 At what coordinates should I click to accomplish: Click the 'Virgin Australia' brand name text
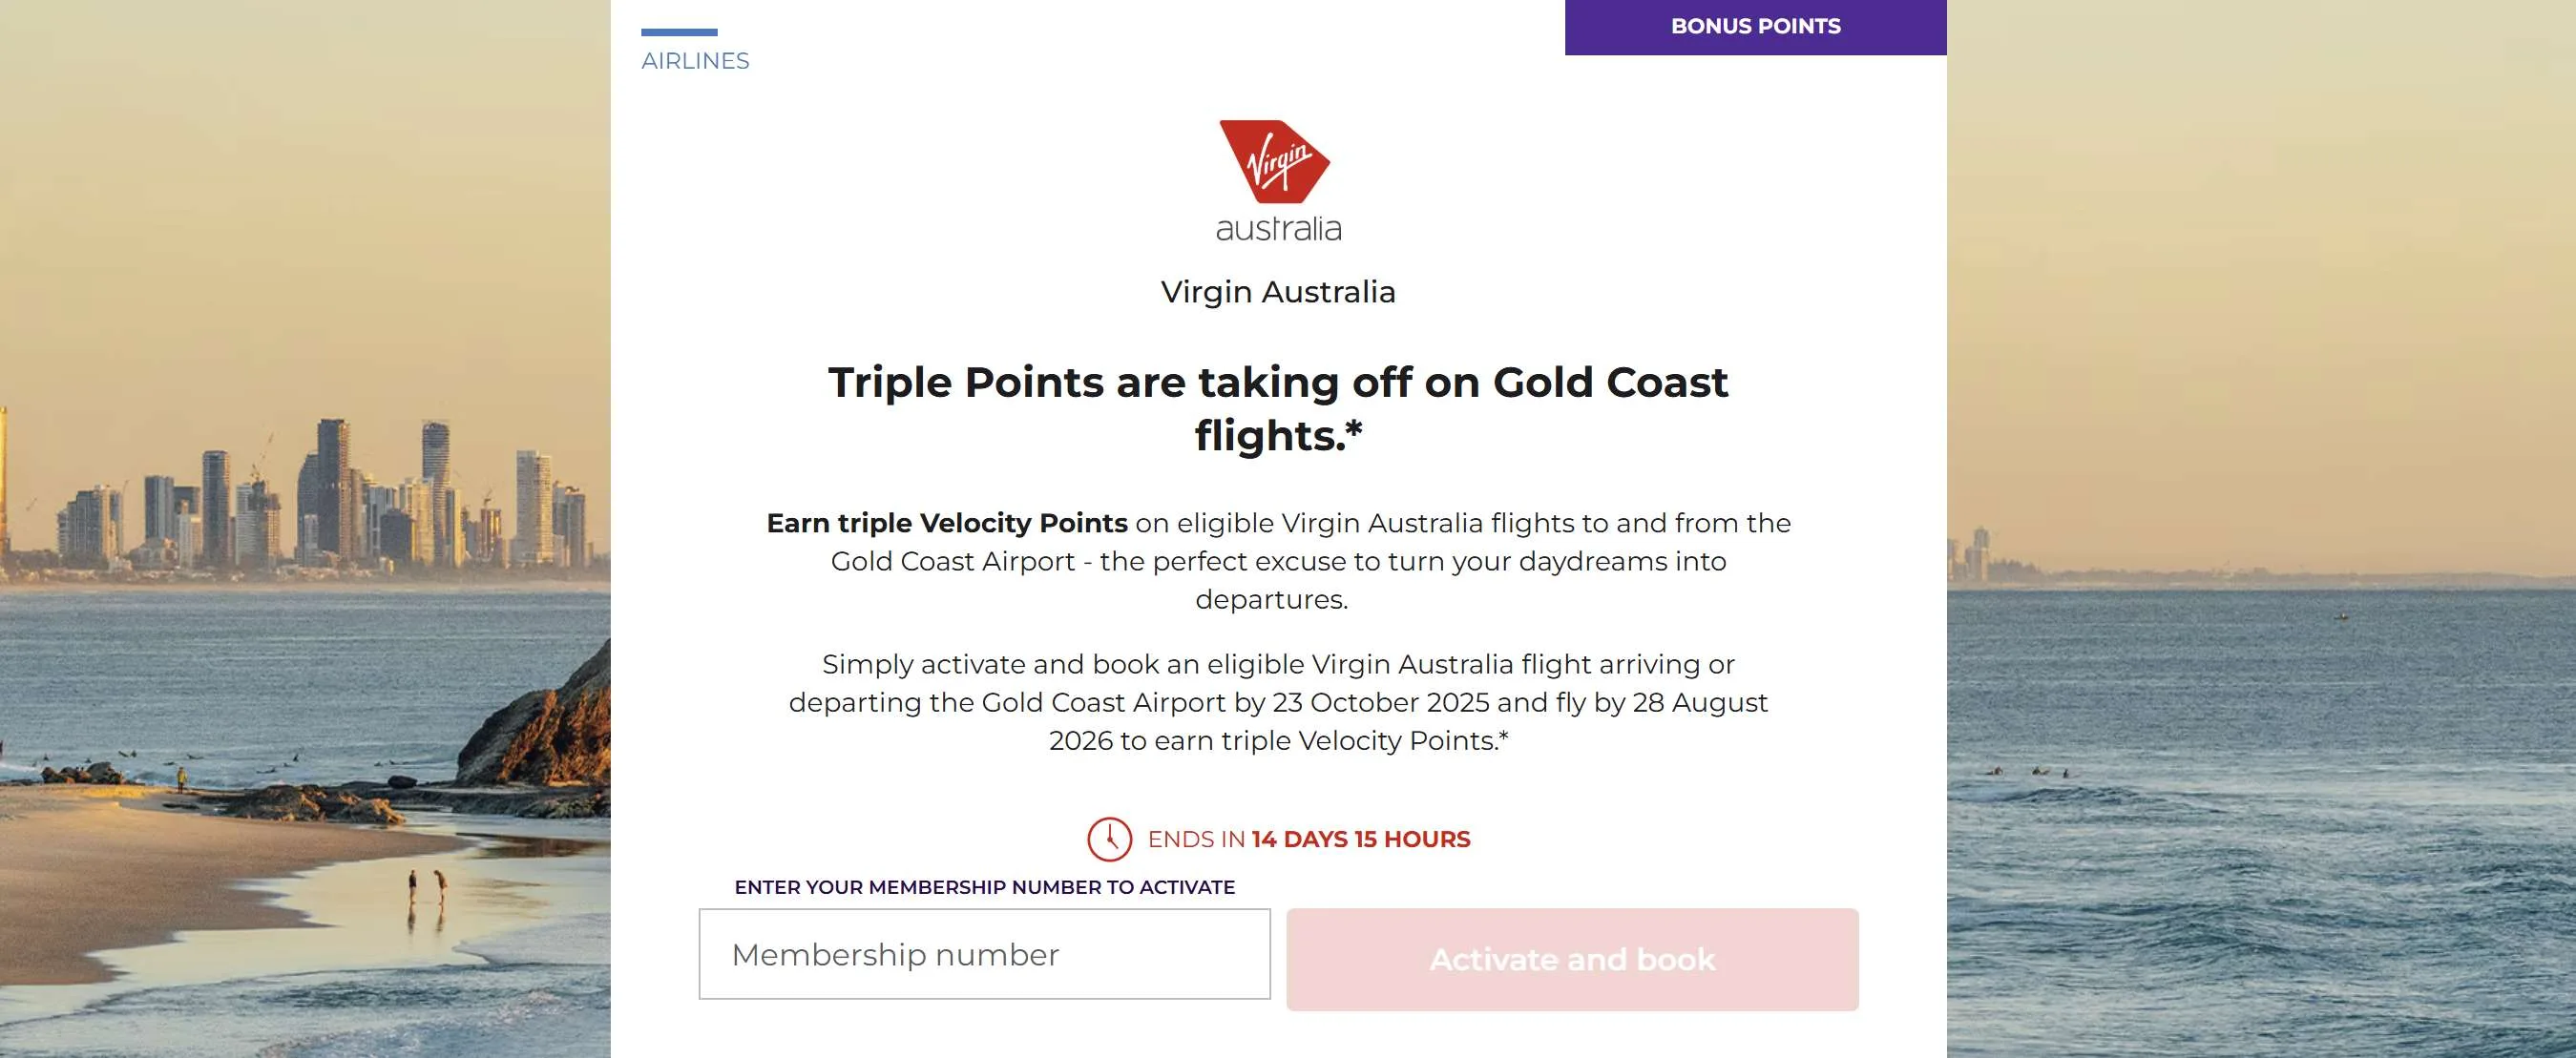[1278, 292]
